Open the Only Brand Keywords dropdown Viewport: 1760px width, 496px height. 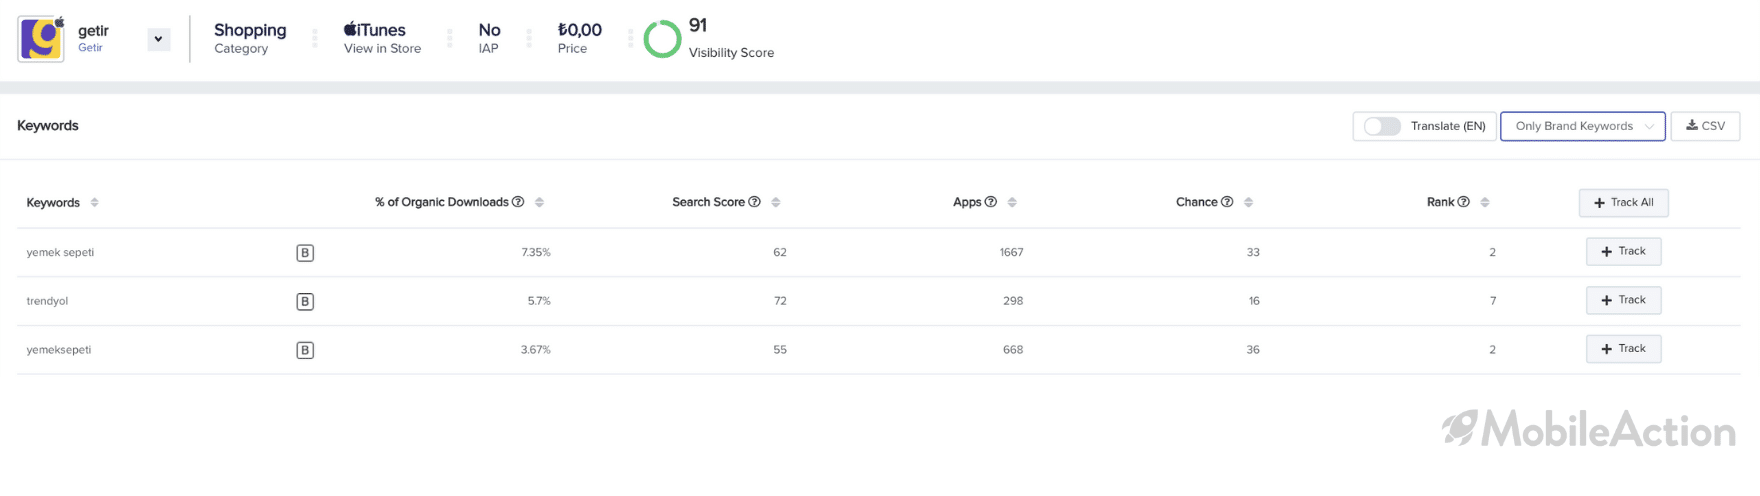pos(1583,126)
